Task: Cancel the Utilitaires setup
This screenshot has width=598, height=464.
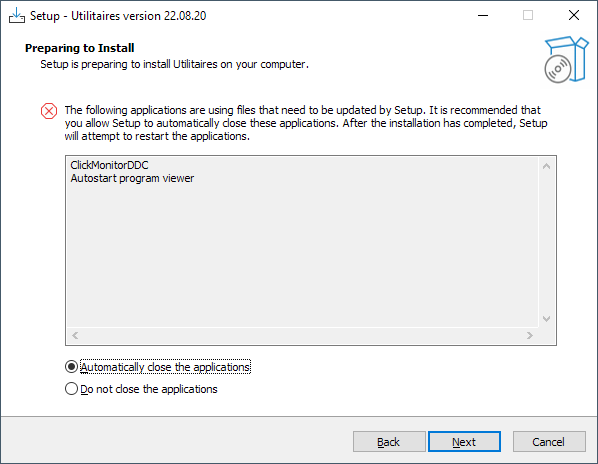Action: (x=549, y=442)
